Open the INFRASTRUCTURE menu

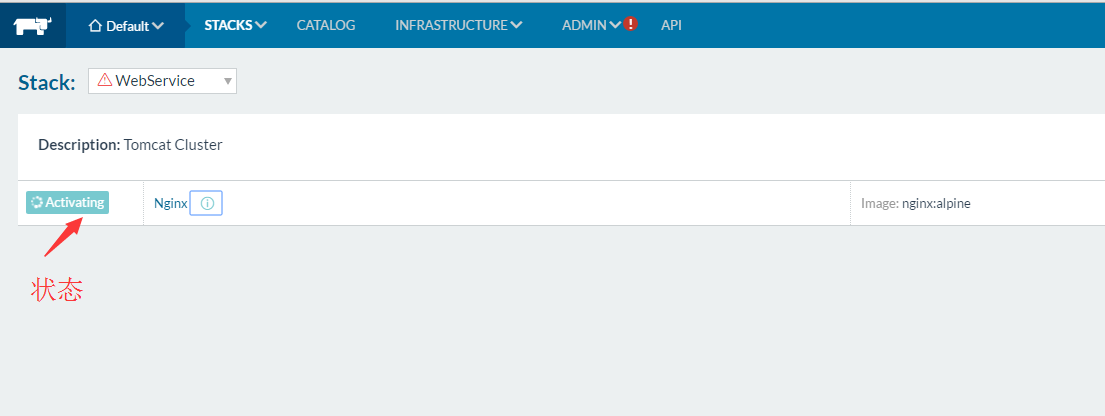[451, 25]
